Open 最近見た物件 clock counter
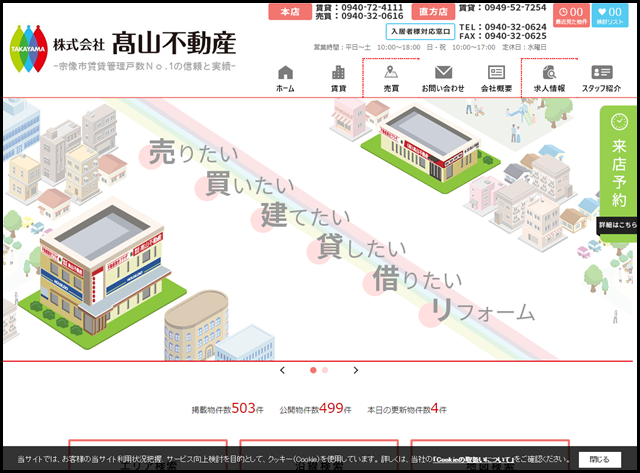Screen dimensions: 640x473 [x=571, y=15]
